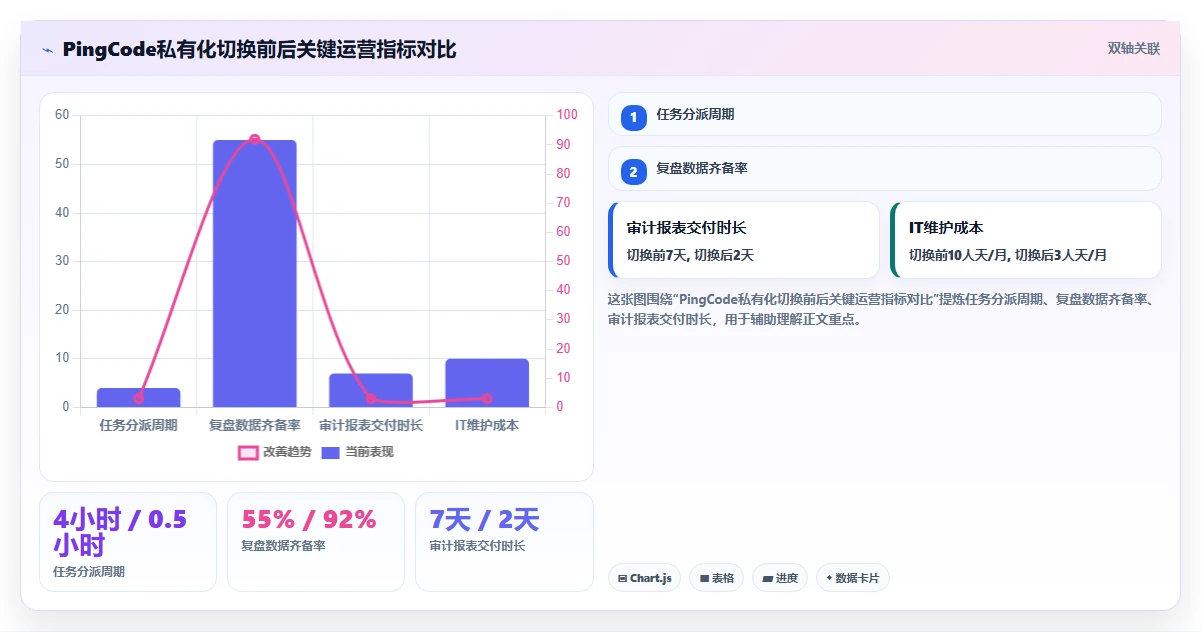Screen dimensions: 1201x632
Task: Click the IT维护成本 bar in chart
Action: coord(487,383)
